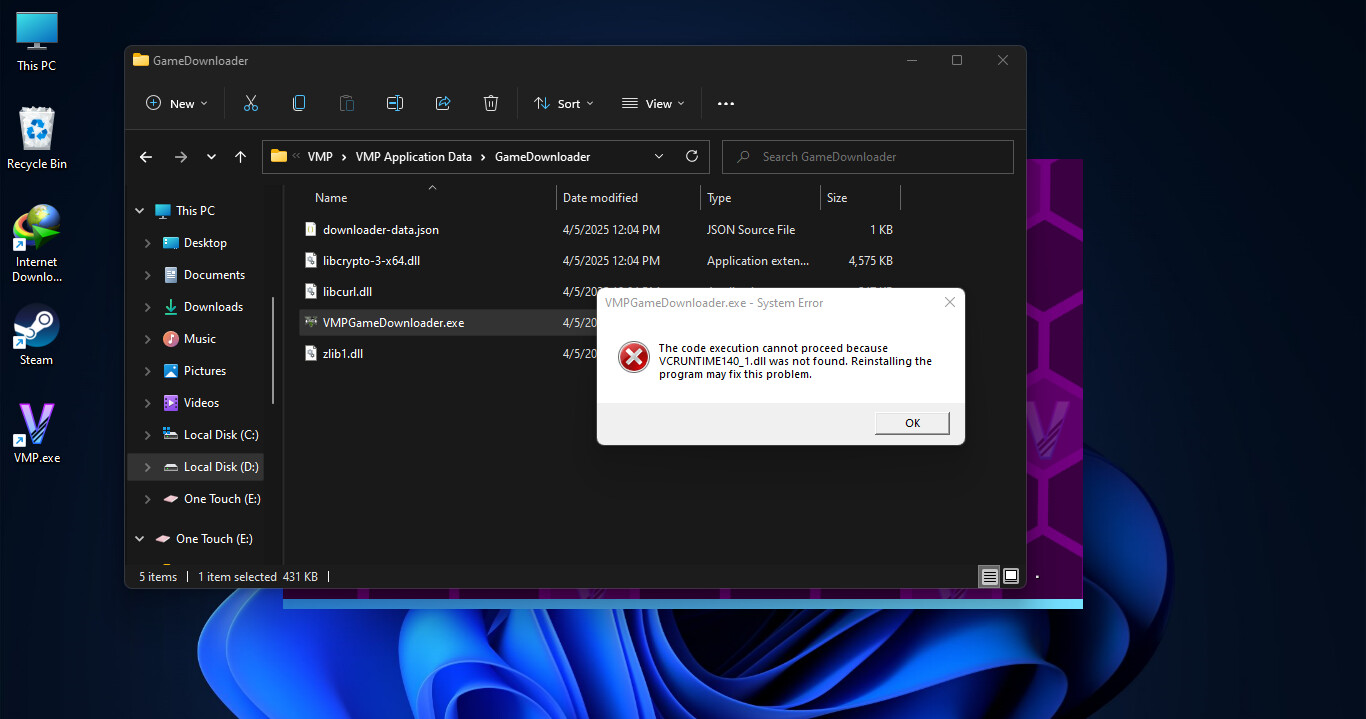Expand the Local Disk (C:) tree node
The width and height of the screenshot is (1366, 719).
pyautogui.click(x=148, y=435)
